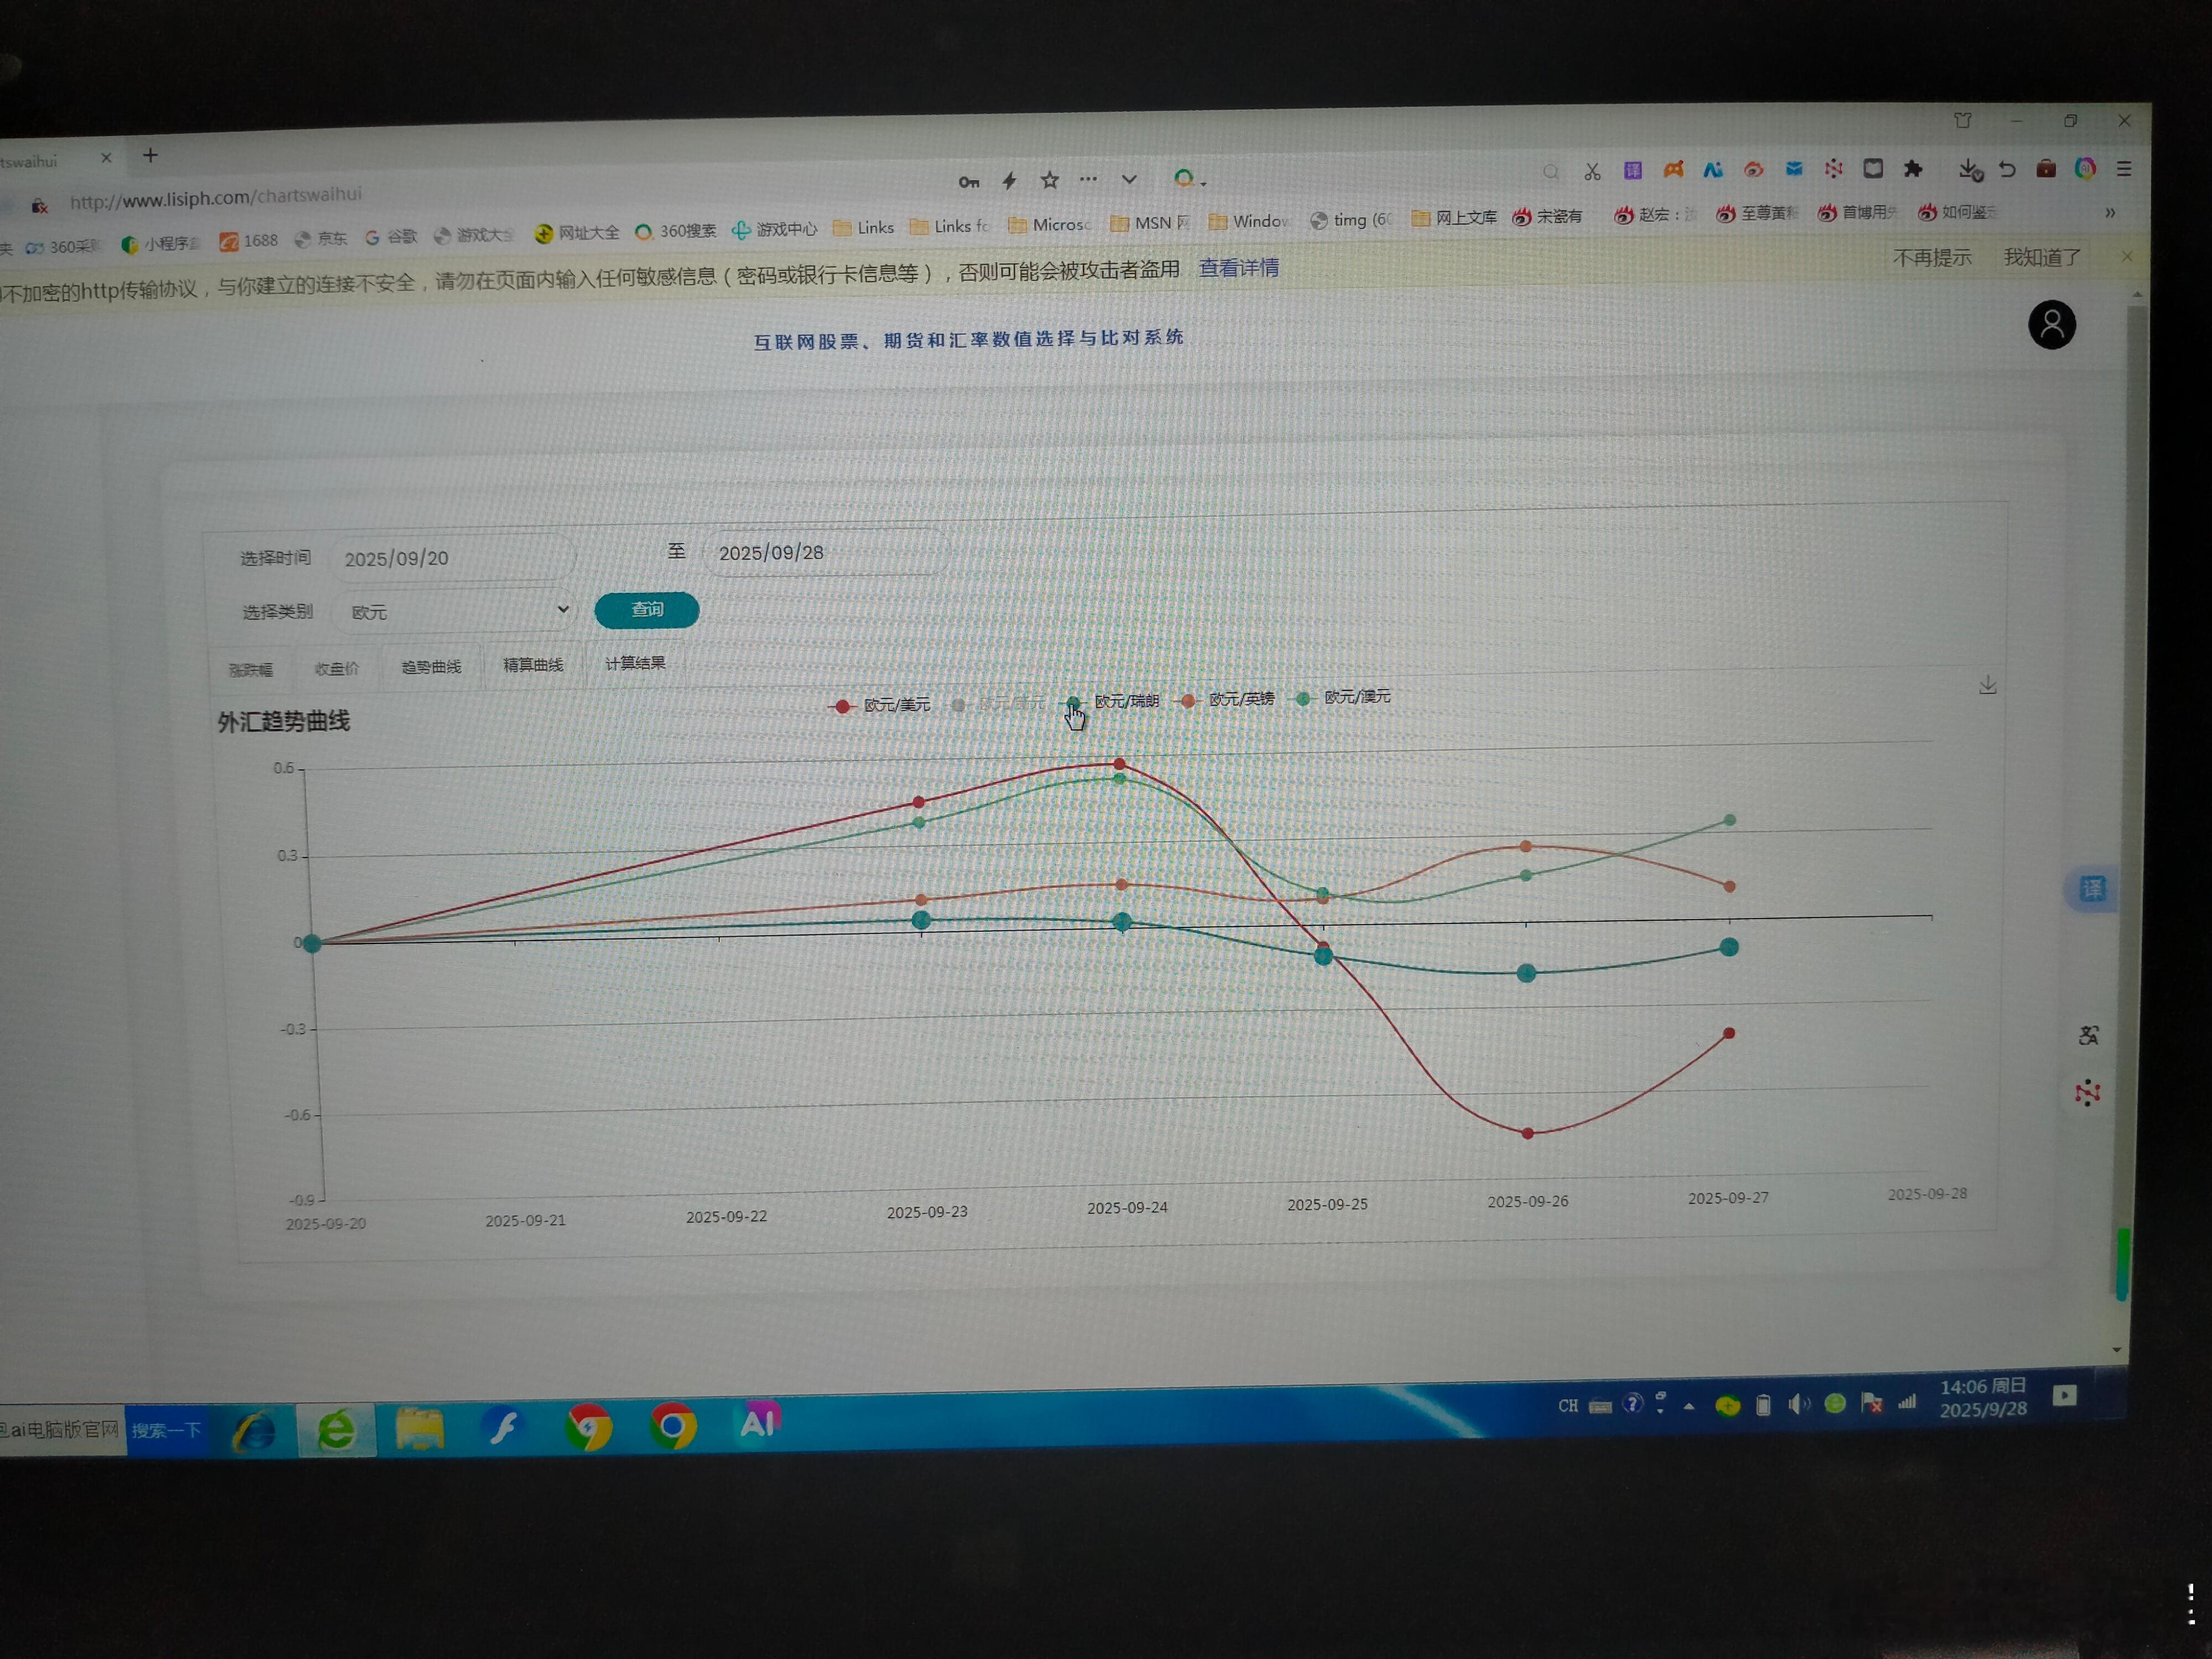2212x1659 pixels.
Task: Click the accessibility translate icon on right sidebar
Action: point(2088,1035)
